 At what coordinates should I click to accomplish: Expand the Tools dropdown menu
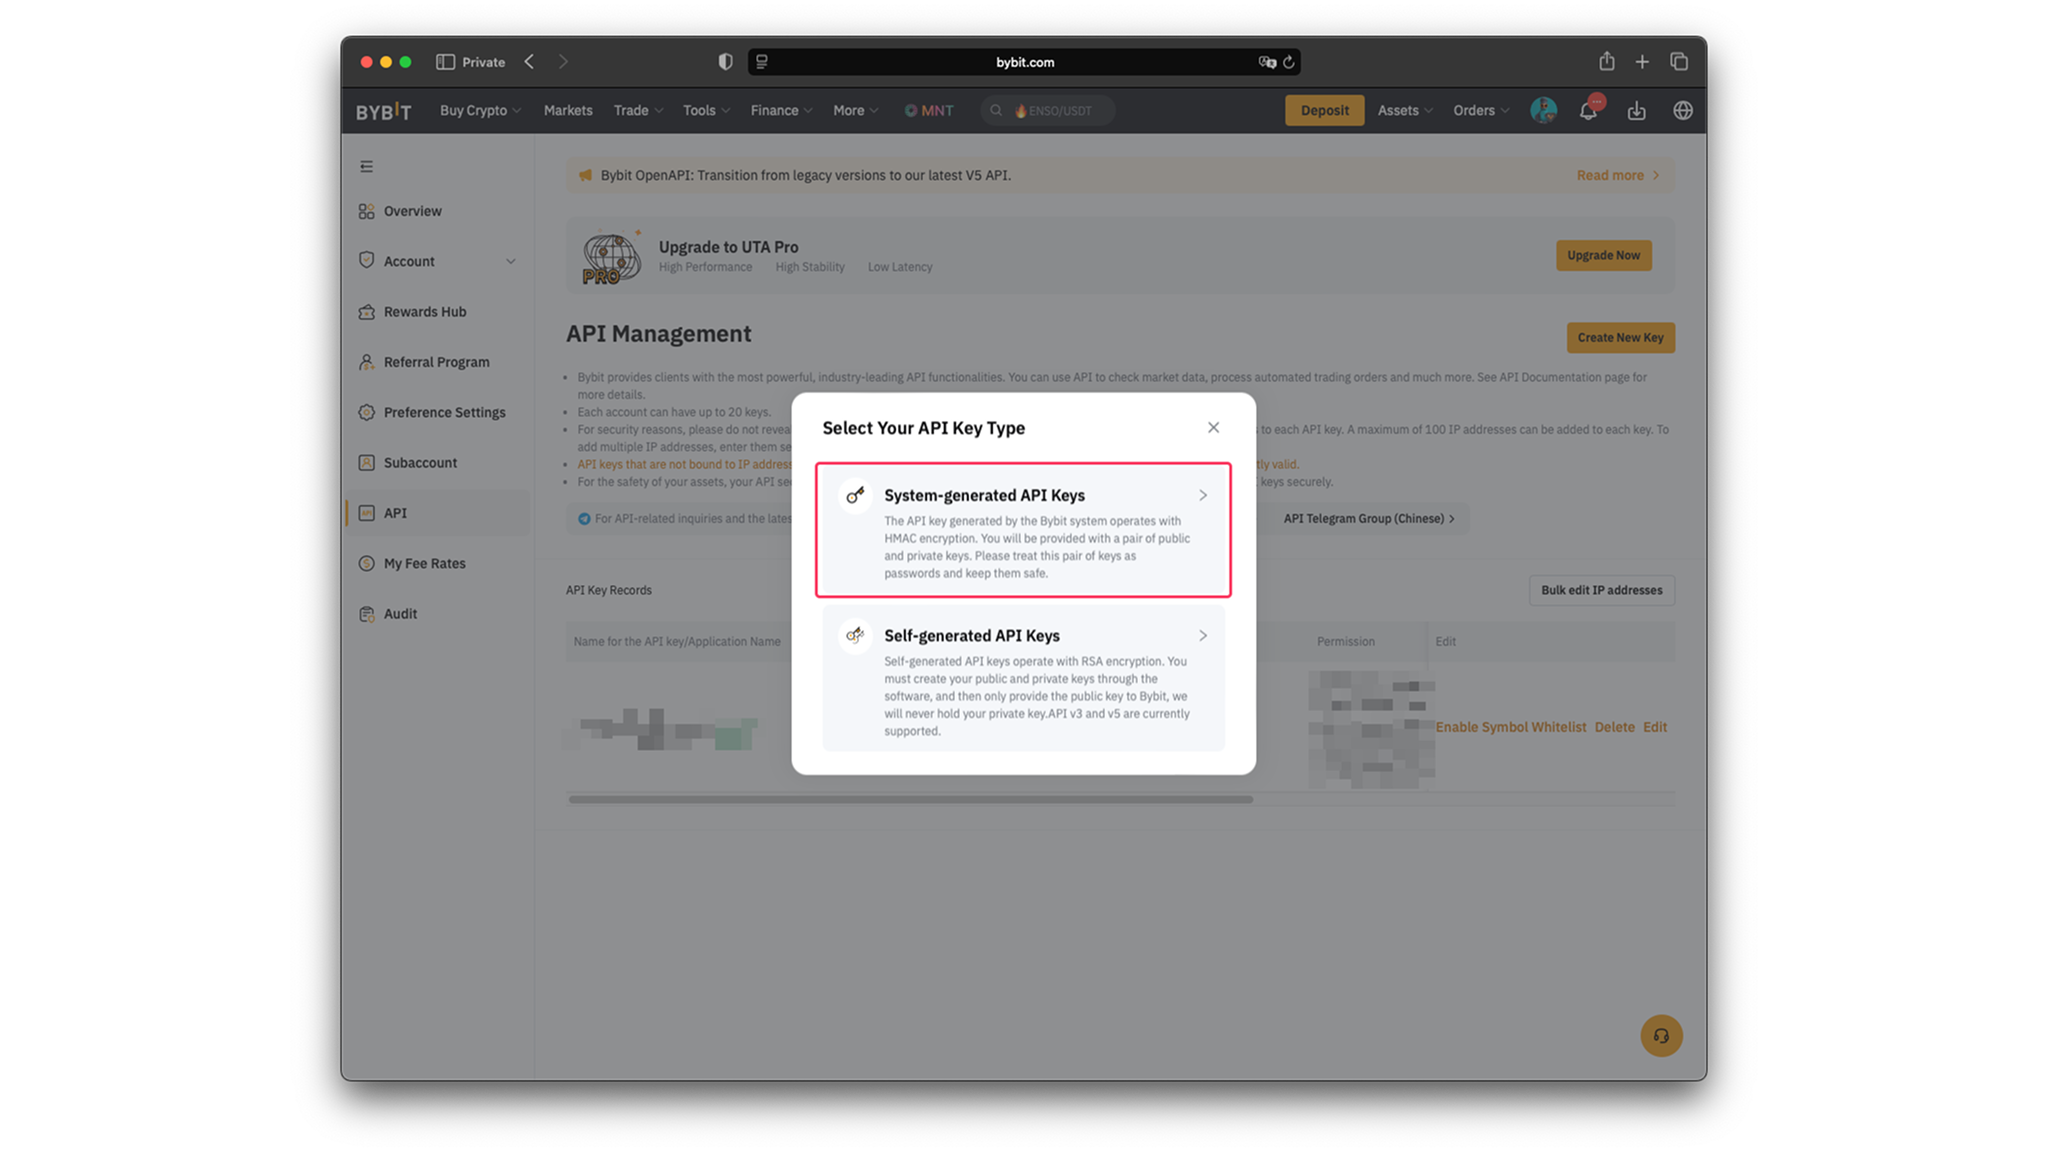coord(706,111)
